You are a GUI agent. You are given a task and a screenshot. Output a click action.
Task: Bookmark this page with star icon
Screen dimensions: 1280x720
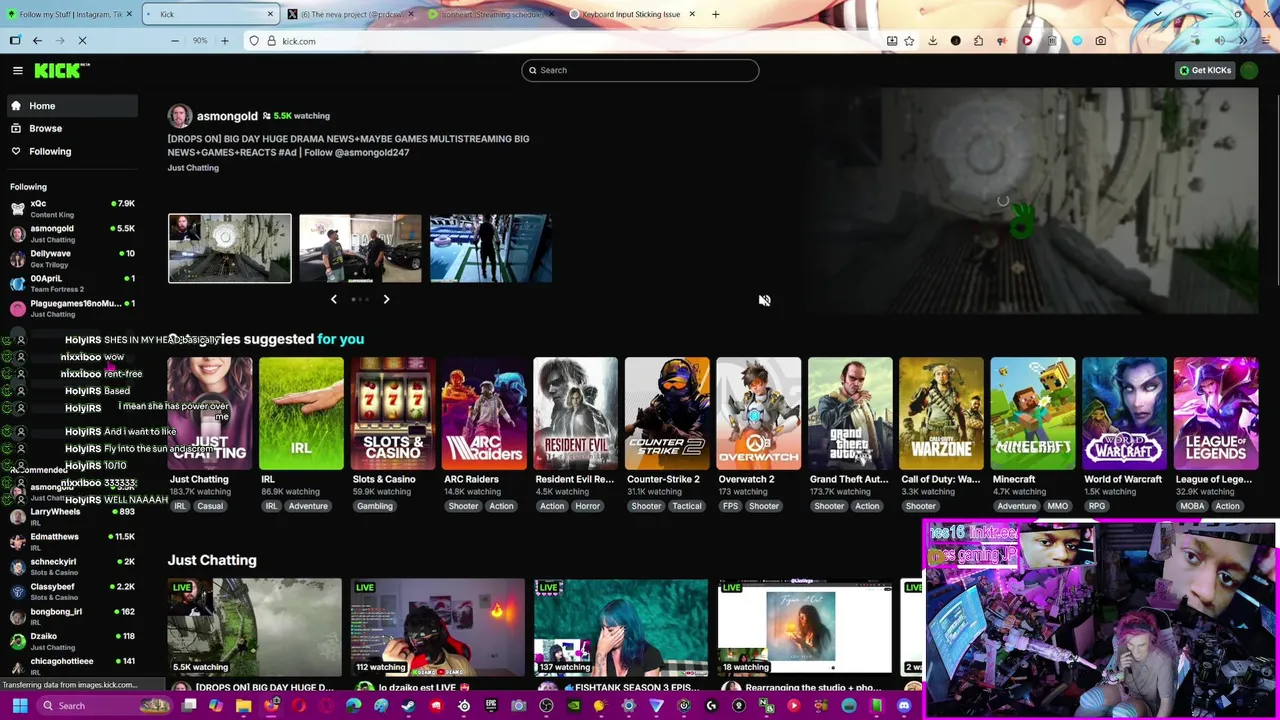909,41
